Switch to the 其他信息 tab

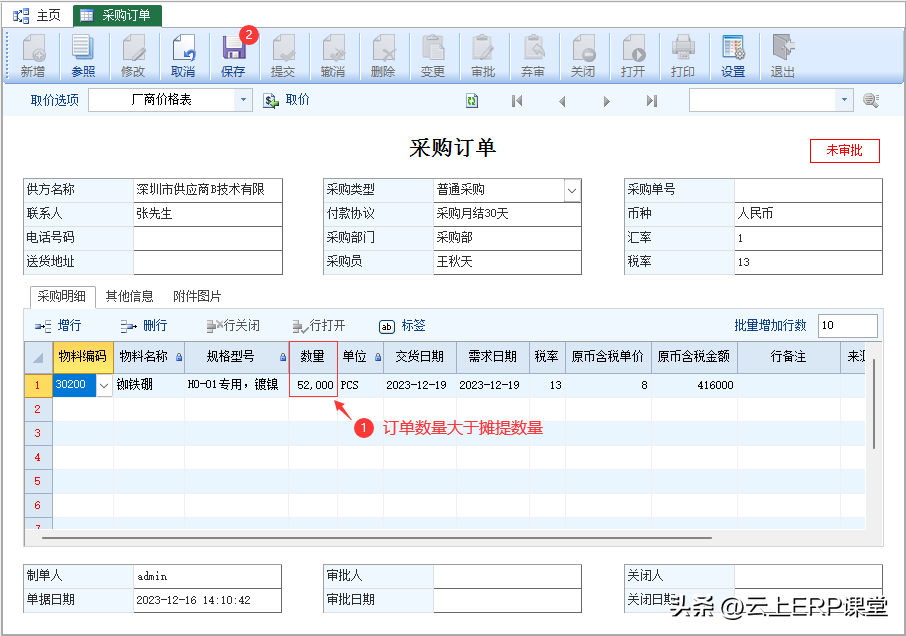(x=129, y=296)
